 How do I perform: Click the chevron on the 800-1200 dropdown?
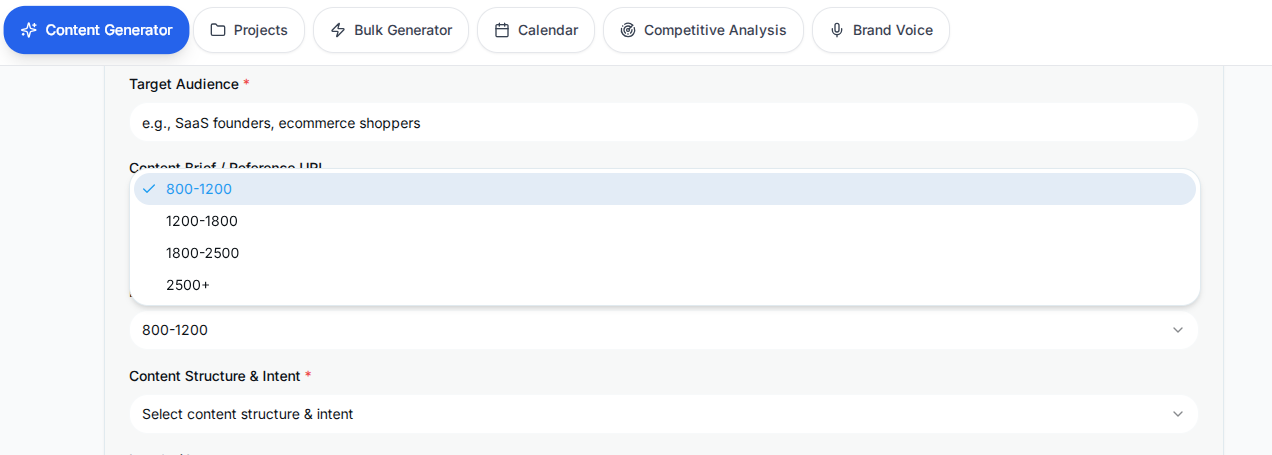(1178, 330)
